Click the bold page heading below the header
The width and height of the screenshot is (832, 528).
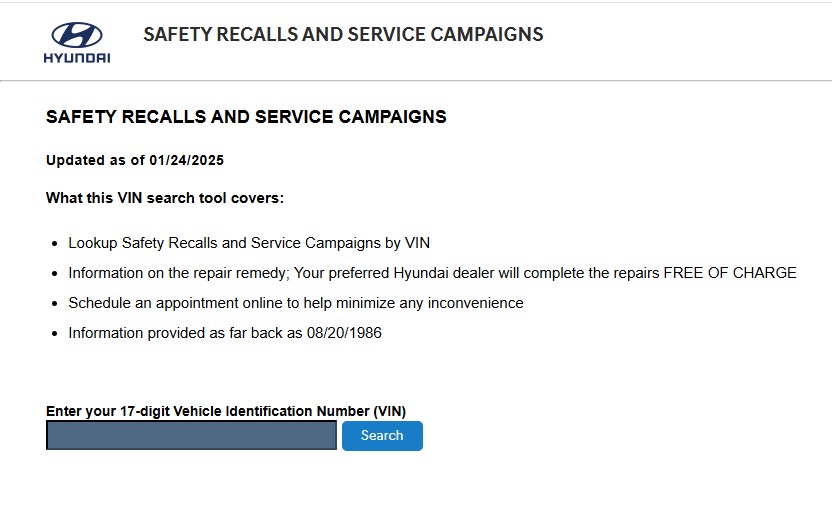point(246,117)
